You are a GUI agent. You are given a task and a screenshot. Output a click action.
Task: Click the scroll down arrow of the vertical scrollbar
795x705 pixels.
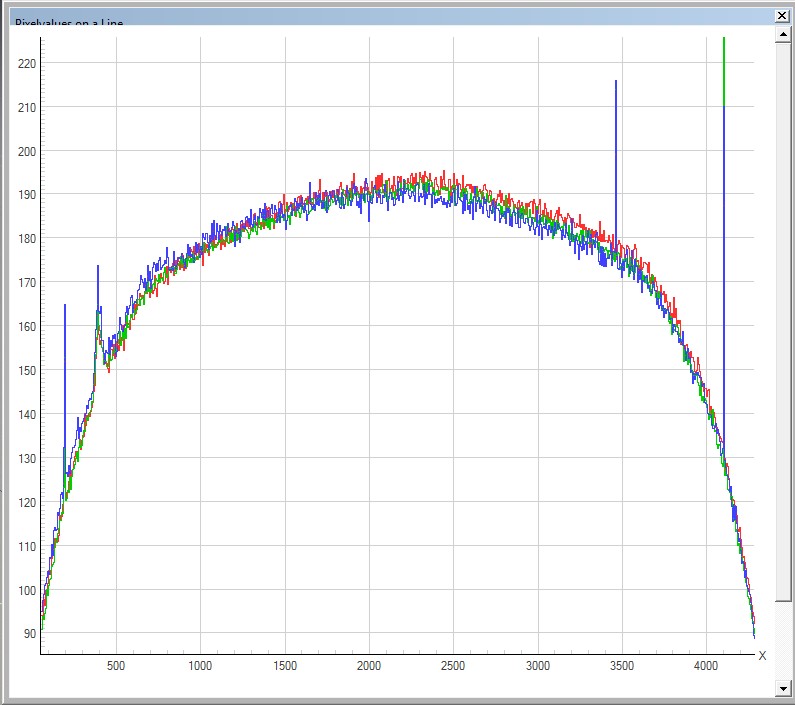click(x=783, y=689)
